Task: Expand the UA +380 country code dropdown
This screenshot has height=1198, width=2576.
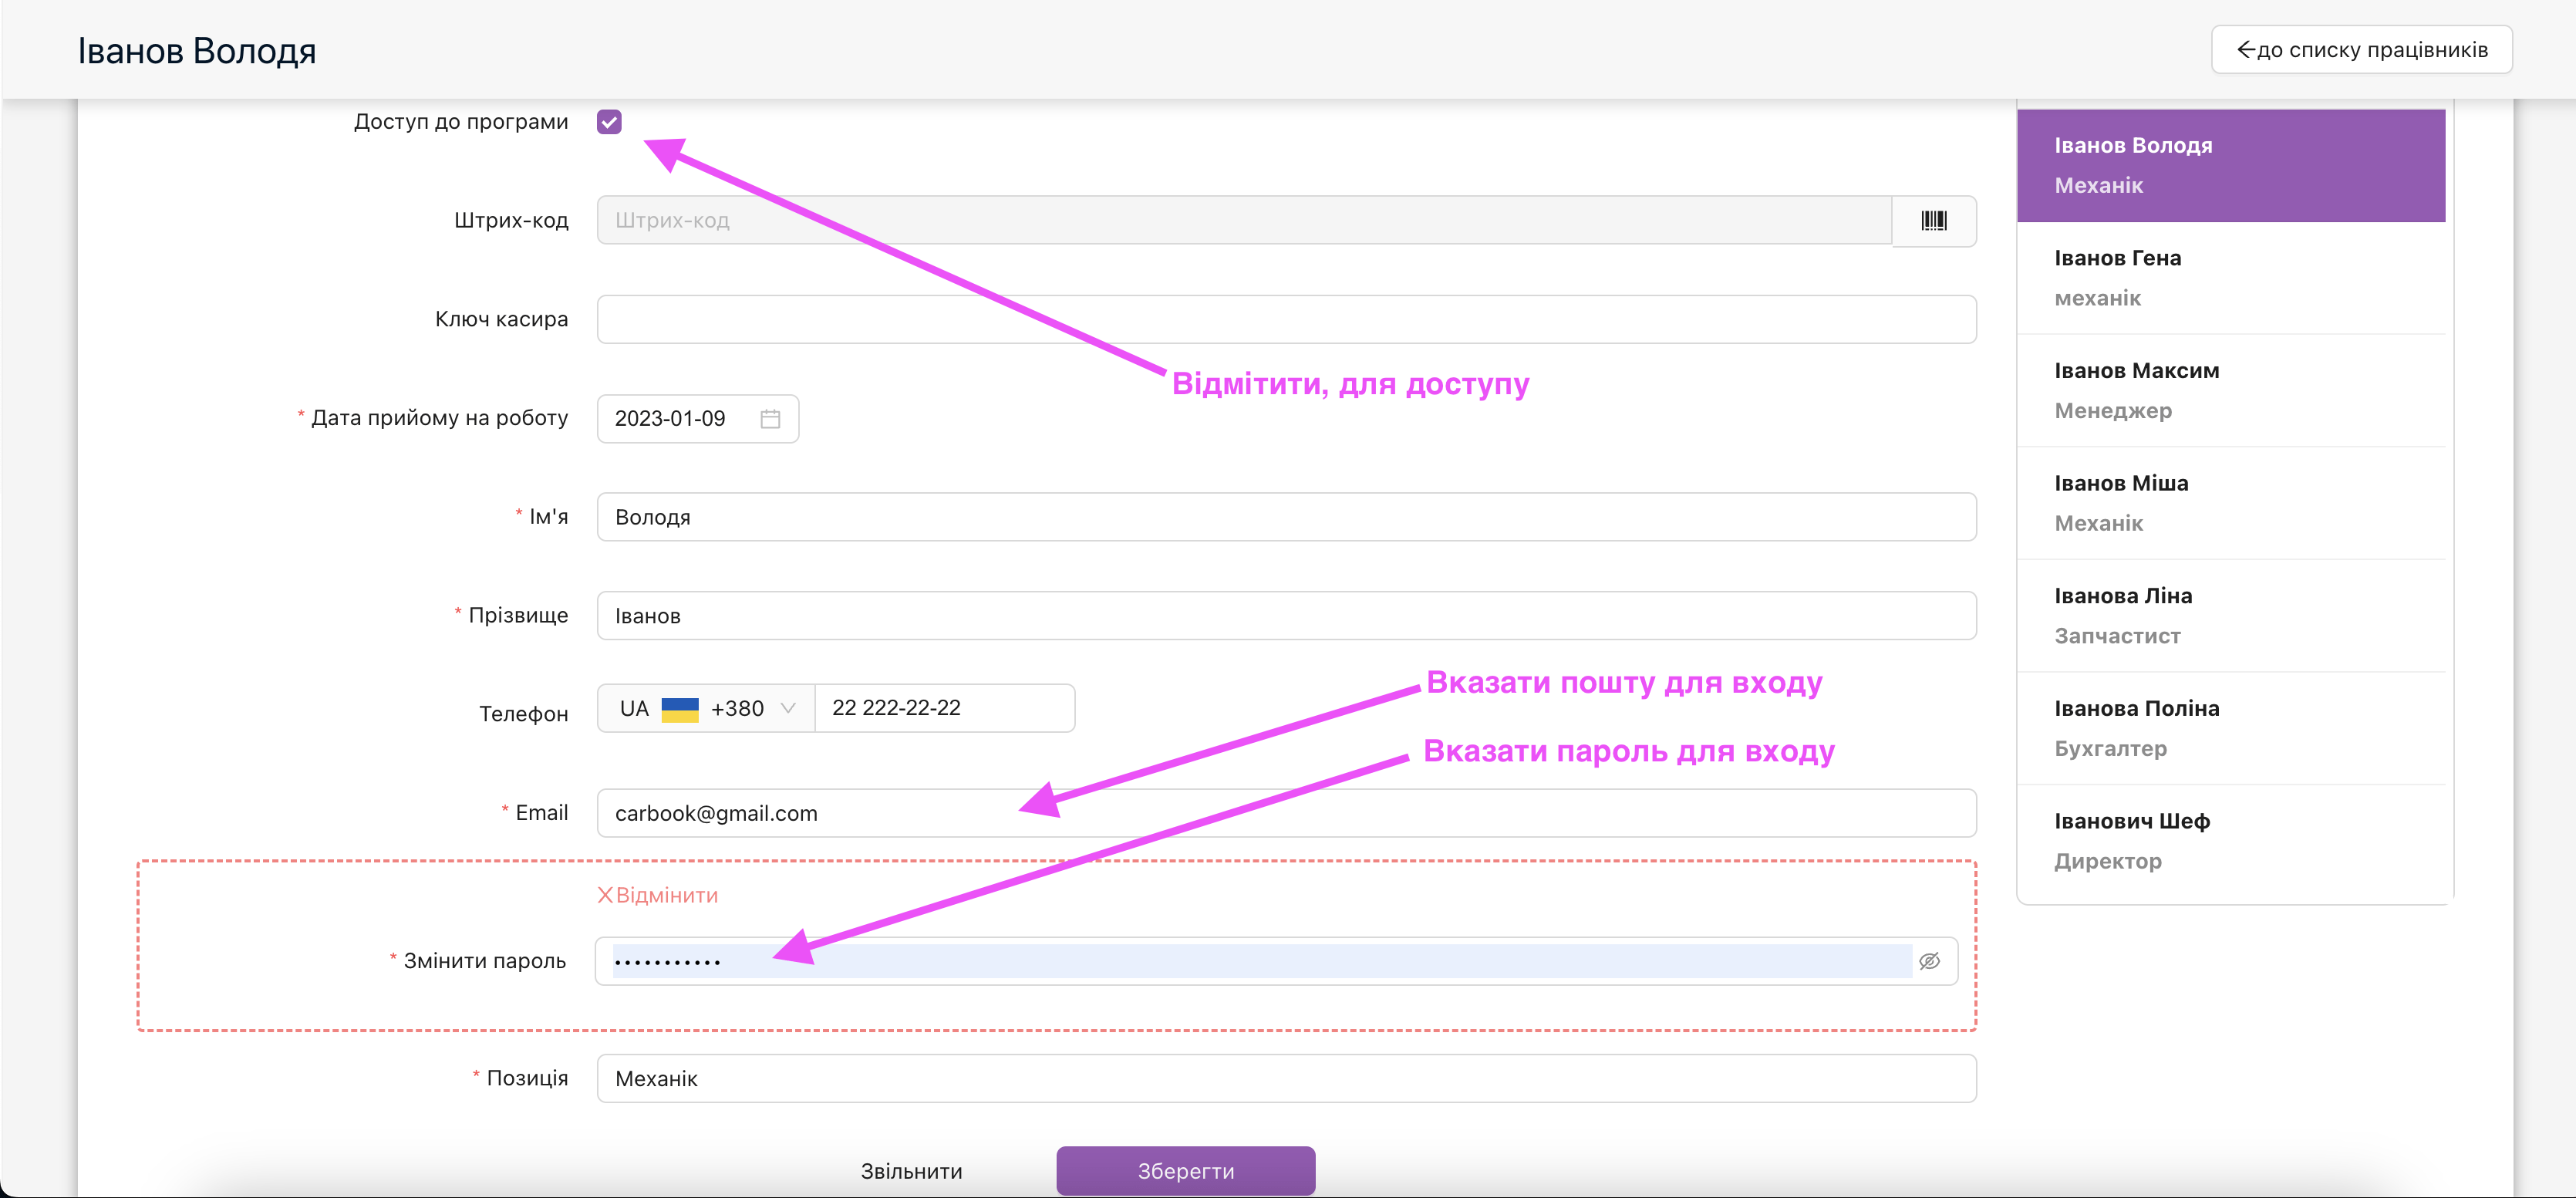Action: tap(706, 708)
